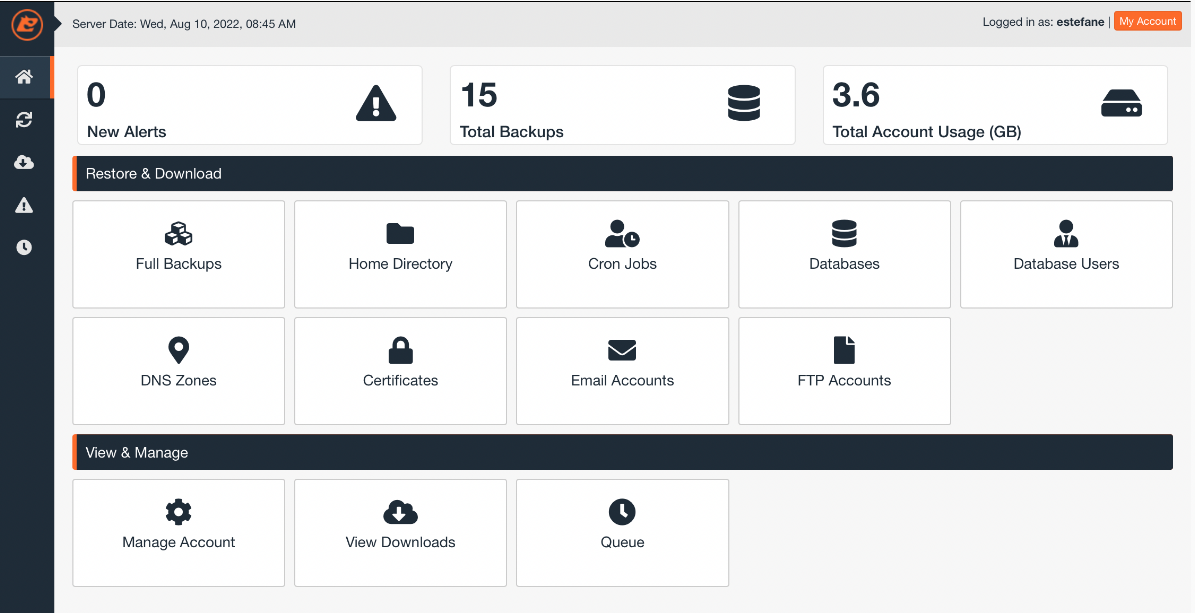Image resolution: width=1195 pixels, height=614 pixels.
Task: Choose the Databases tile
Action: 844,254
